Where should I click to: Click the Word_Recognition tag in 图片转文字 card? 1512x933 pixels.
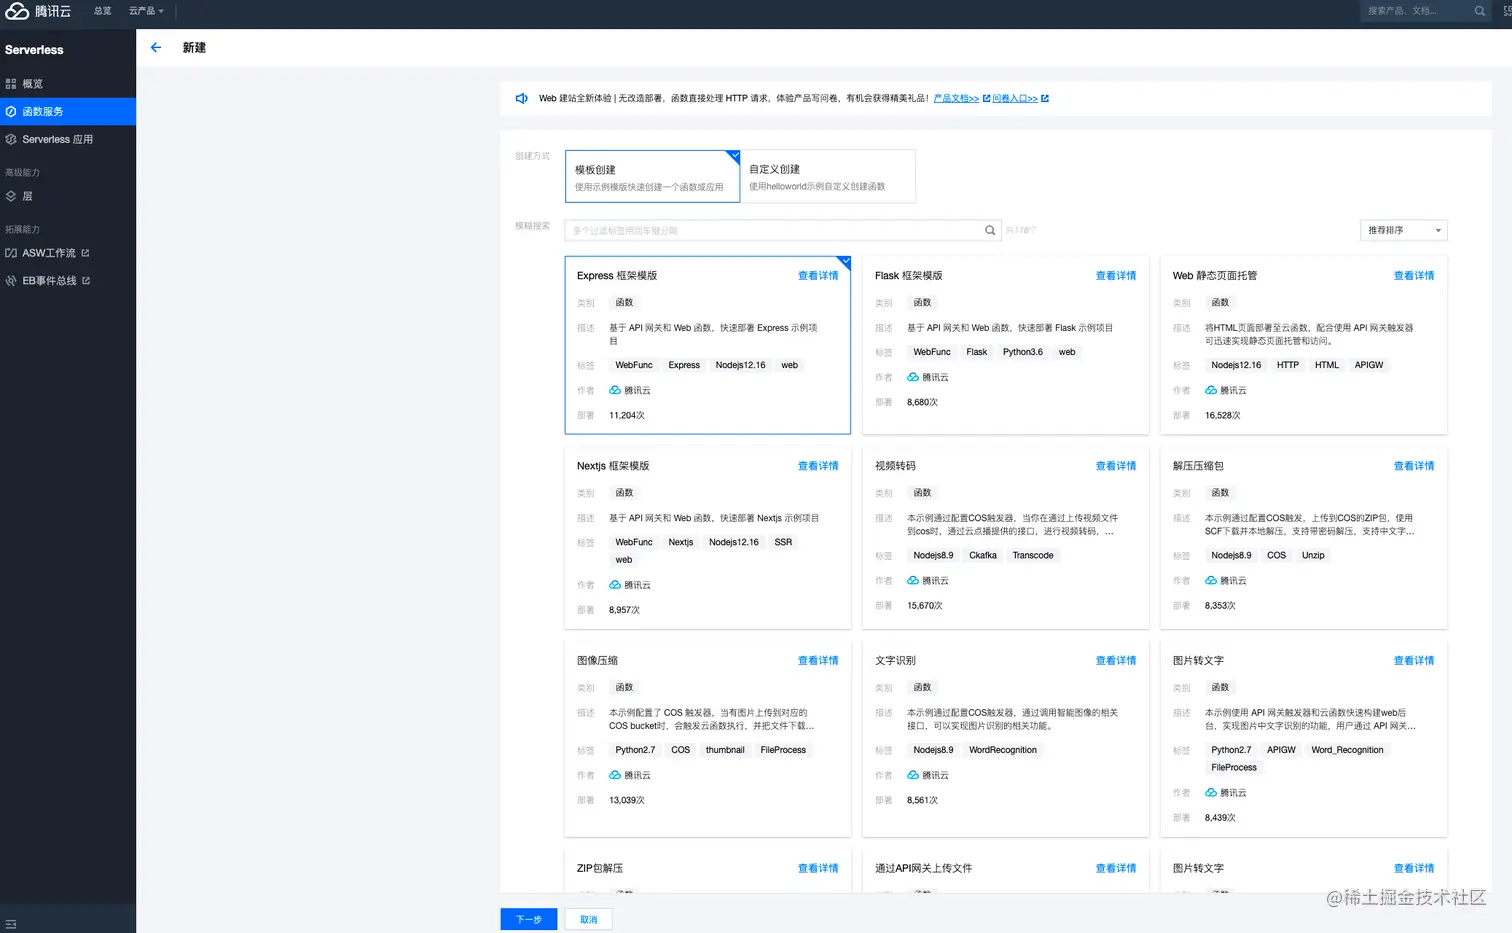[1347, 750]
